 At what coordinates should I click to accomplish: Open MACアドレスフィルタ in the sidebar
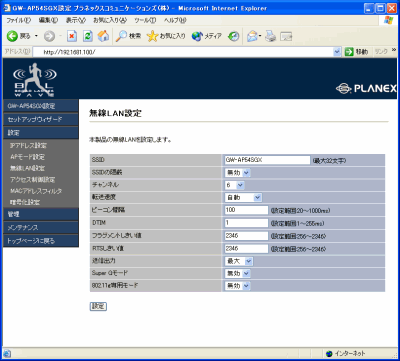coord(36,191)
